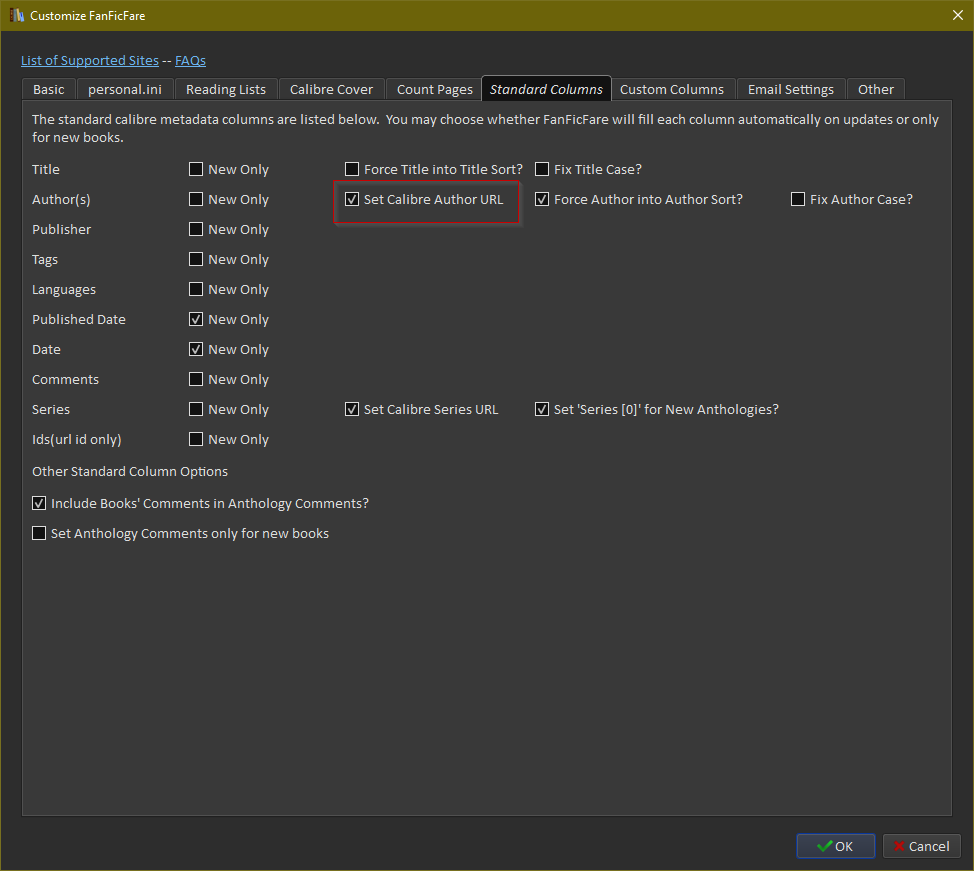This screenshot has height=871, width=974.
Task: Click the calibre books icon in title bar
Action: point(17,15)
